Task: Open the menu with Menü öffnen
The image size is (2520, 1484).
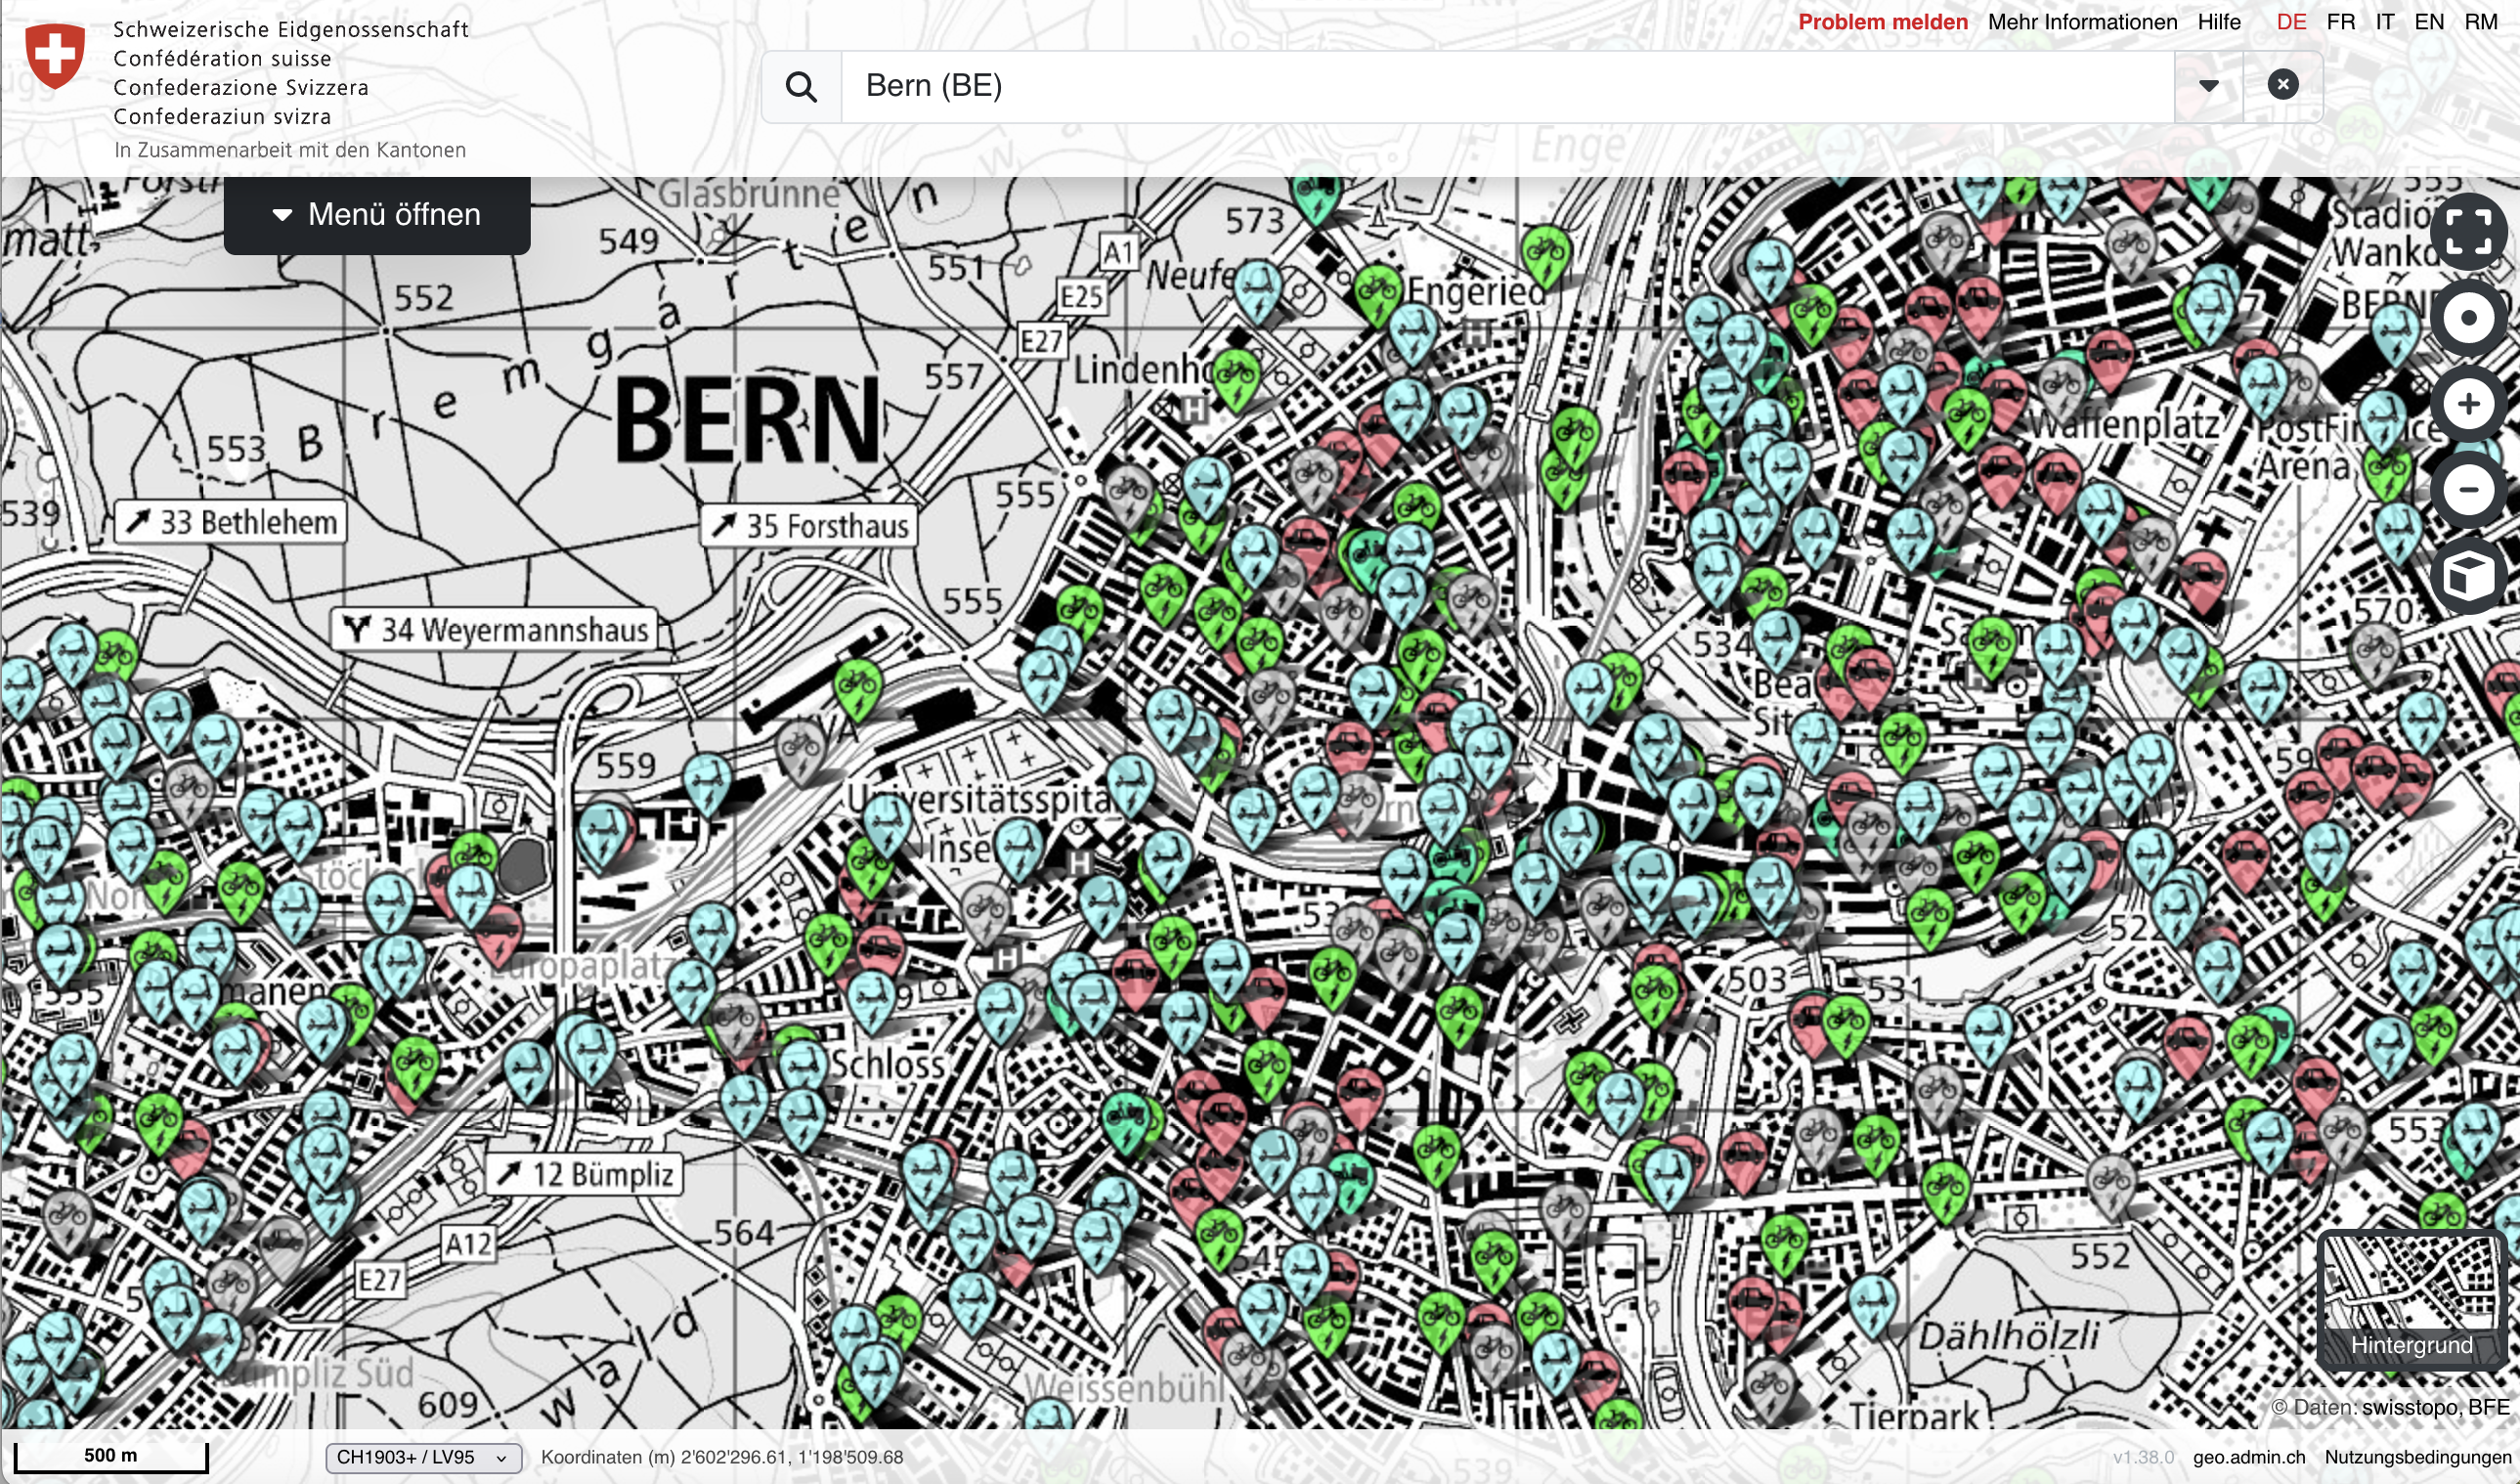Action: point(377,215)
